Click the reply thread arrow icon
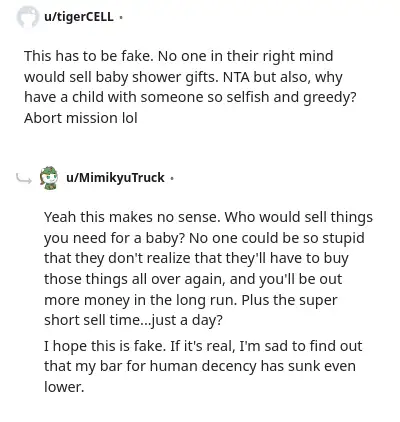This screenshot has width=400, height=422. pyautogui.click(x=24, y=179)
